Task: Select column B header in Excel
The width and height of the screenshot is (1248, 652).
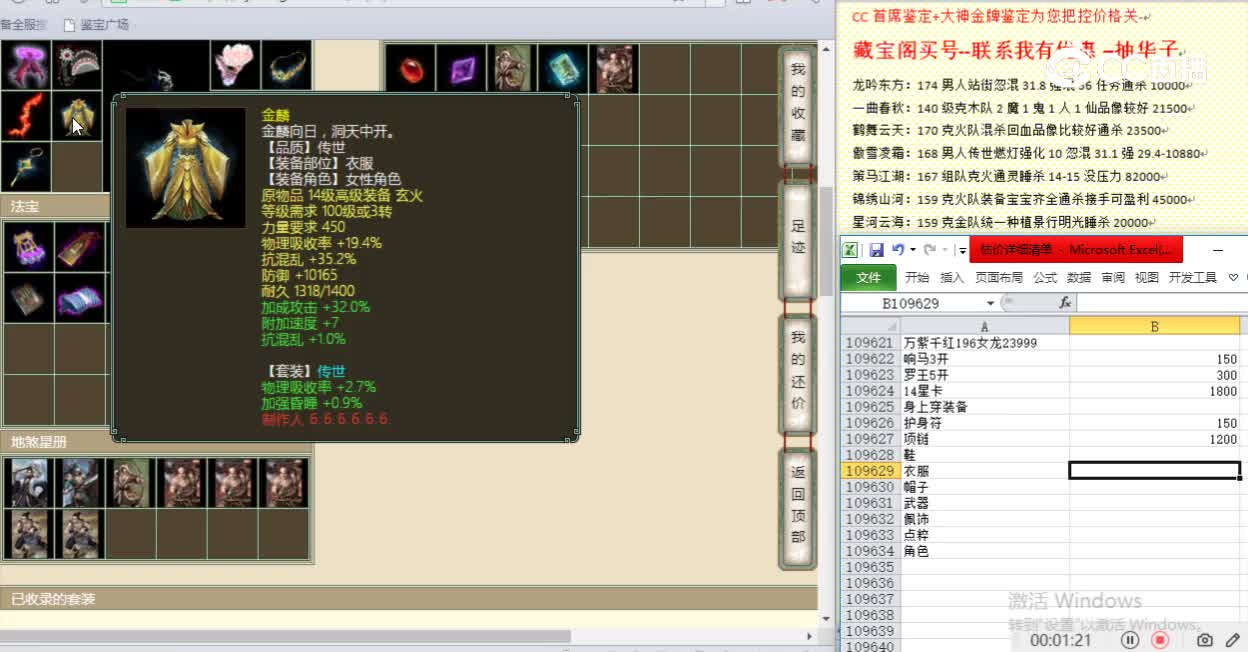Action: pos(1155,326)
